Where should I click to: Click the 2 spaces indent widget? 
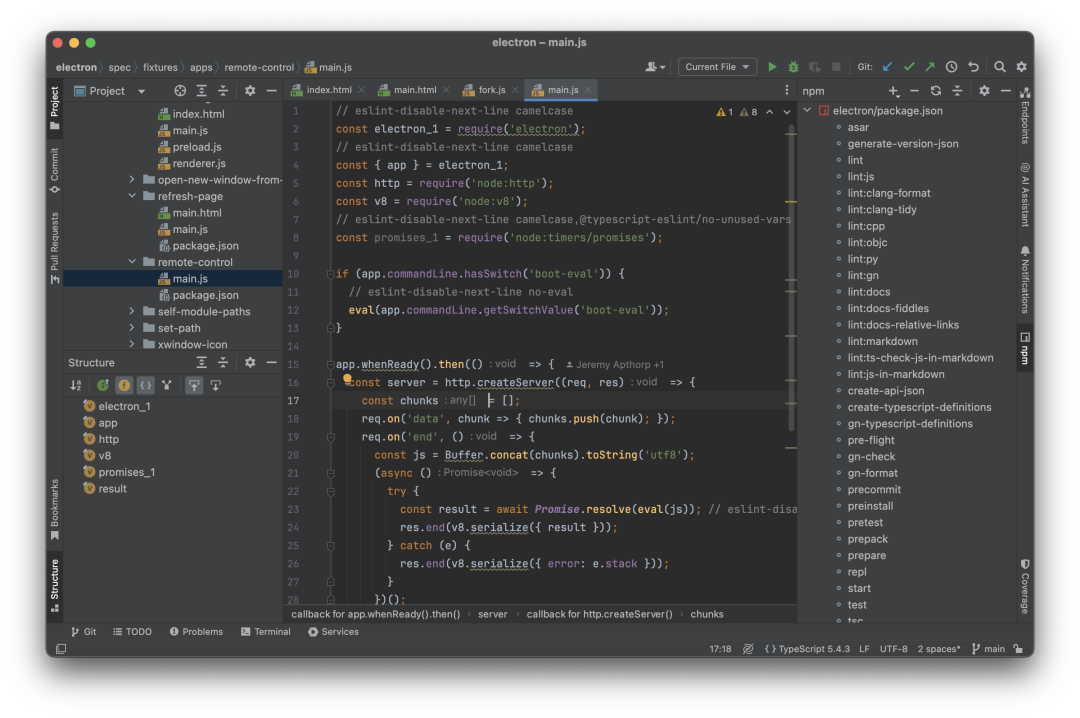point(939,649)
